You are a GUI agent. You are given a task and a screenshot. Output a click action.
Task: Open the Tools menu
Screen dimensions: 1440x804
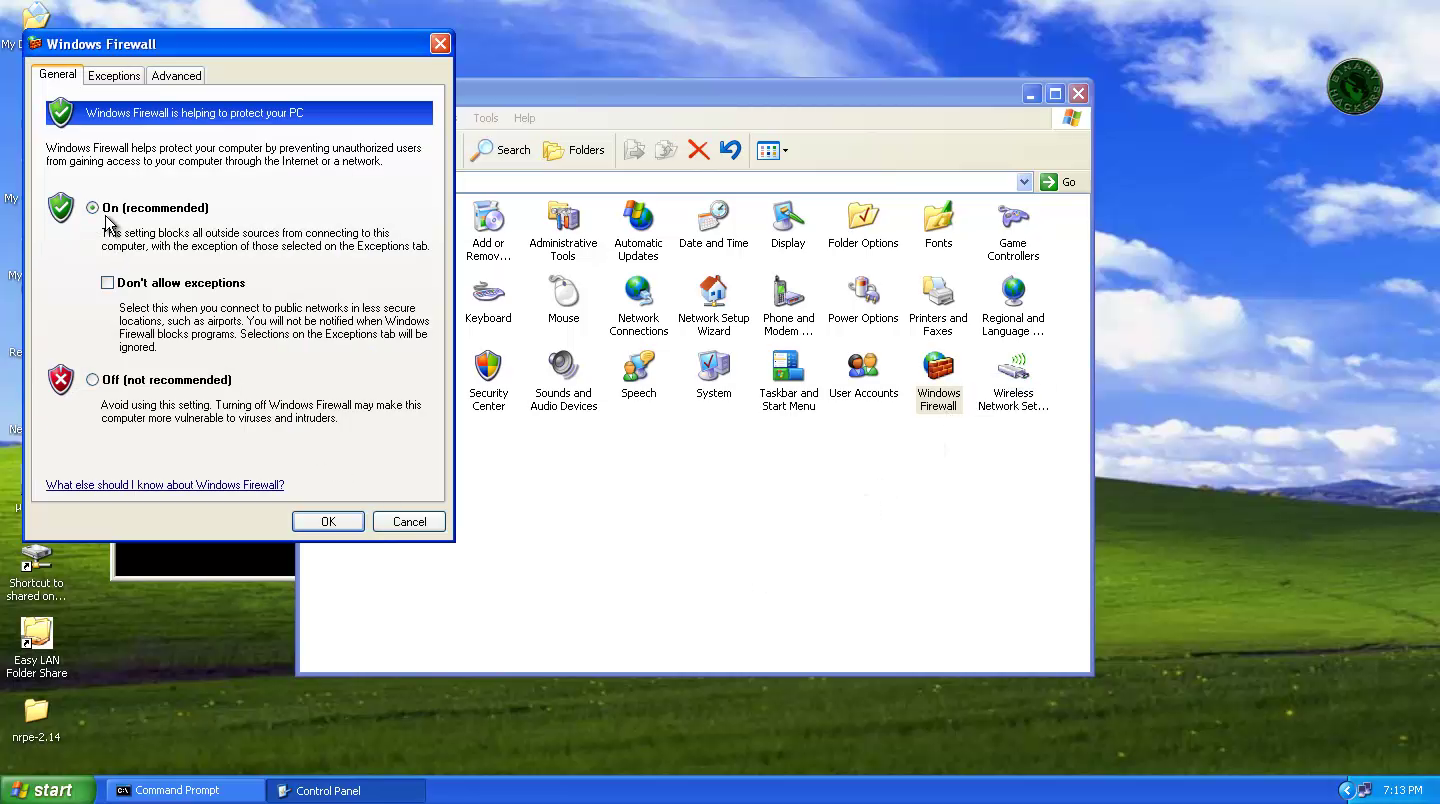tap(486, 118)
